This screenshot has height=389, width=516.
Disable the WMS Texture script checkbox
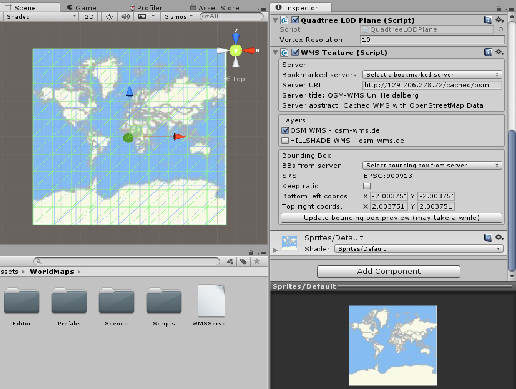point(295,52)
